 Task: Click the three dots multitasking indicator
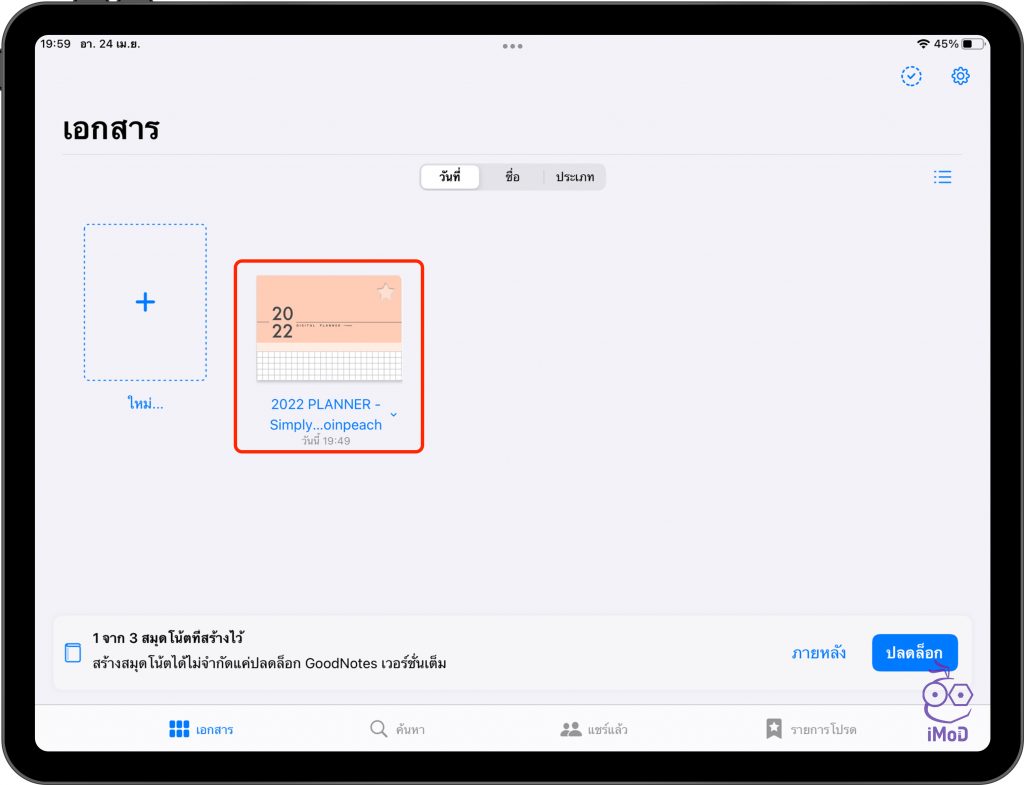pyautogui.click(x=512, y=46)
